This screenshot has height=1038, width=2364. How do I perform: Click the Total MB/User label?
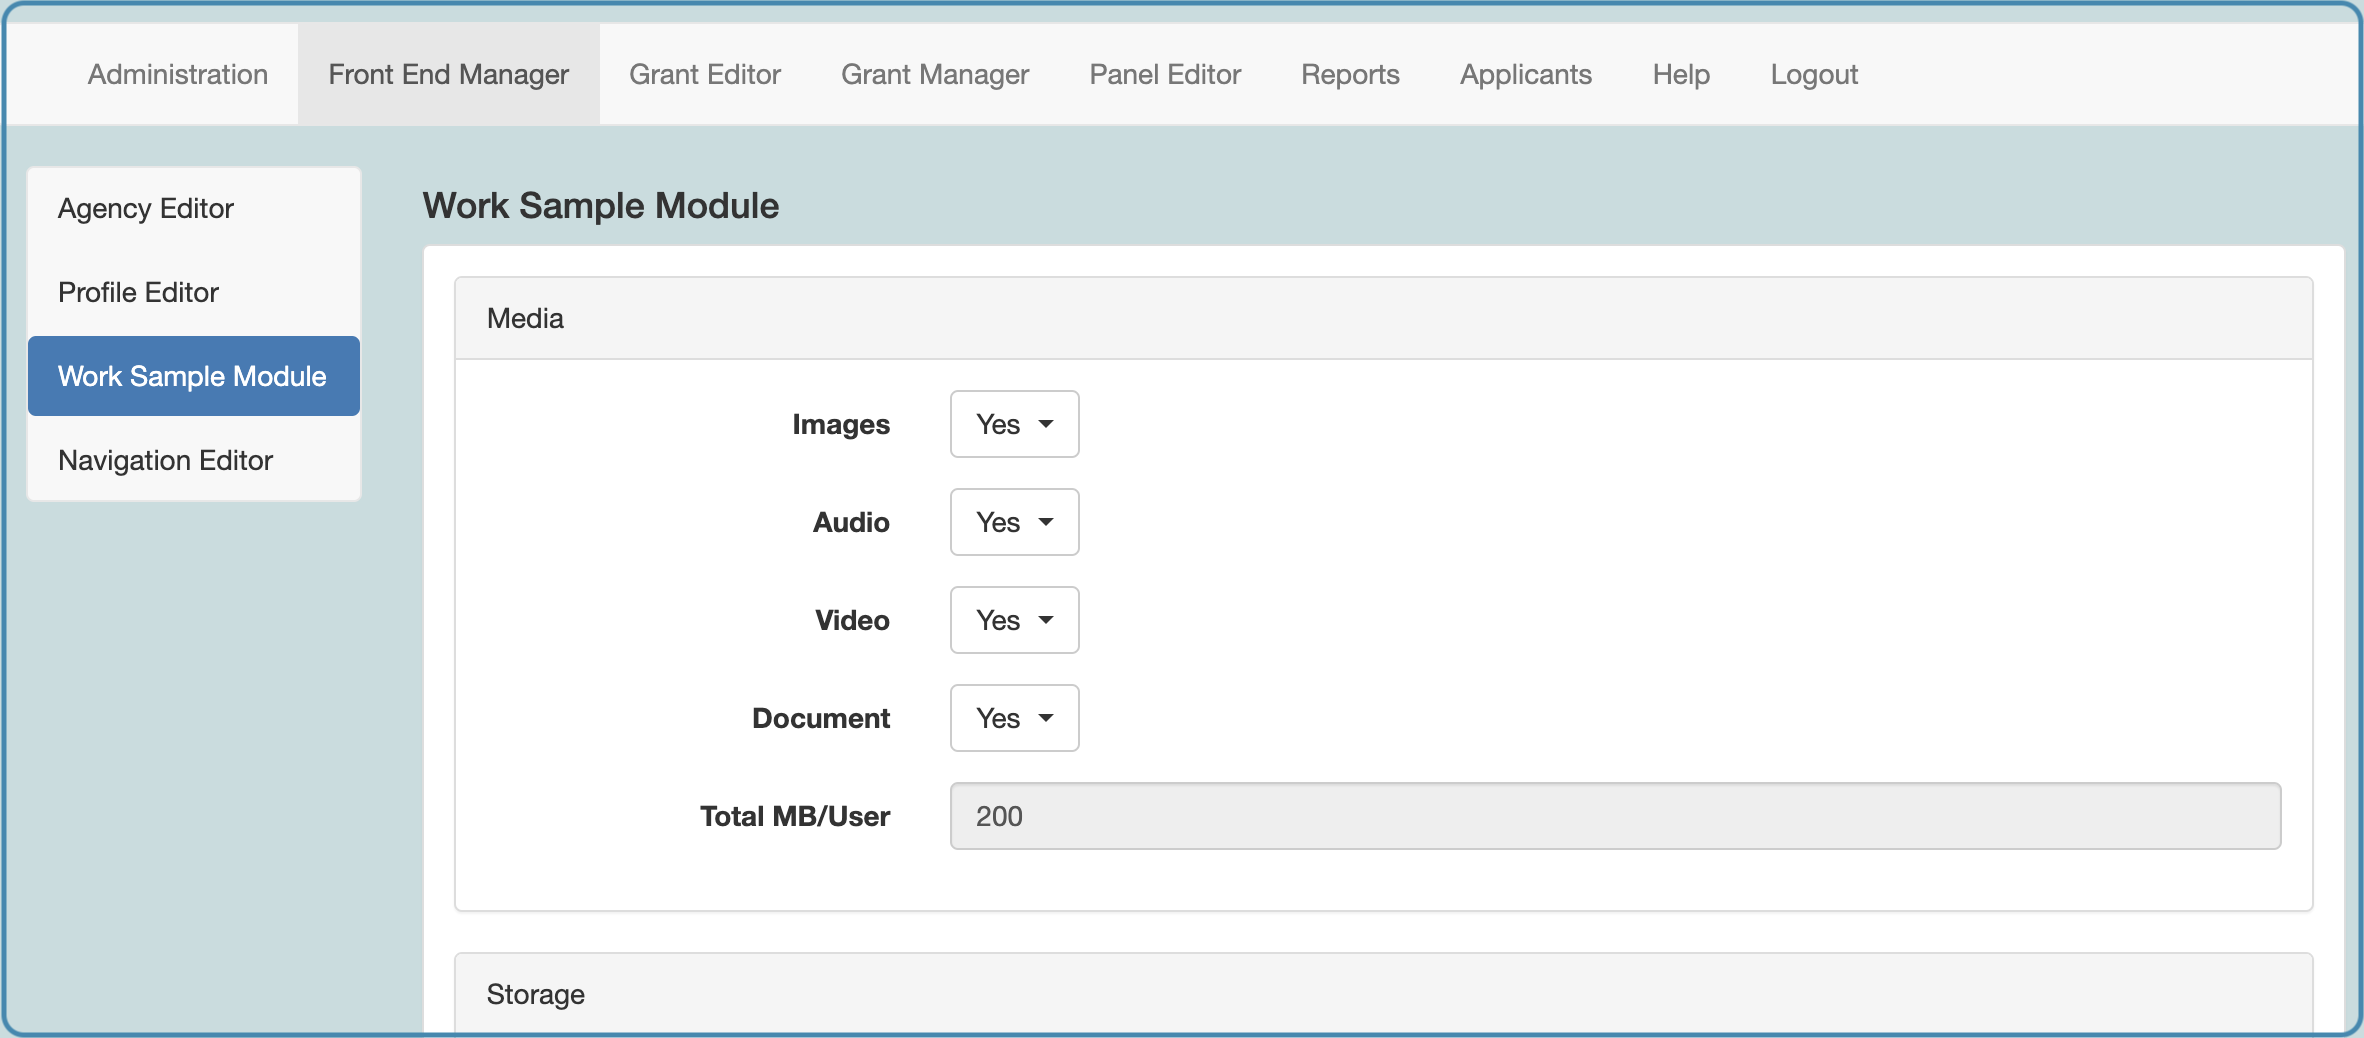[x=795, y=816]
